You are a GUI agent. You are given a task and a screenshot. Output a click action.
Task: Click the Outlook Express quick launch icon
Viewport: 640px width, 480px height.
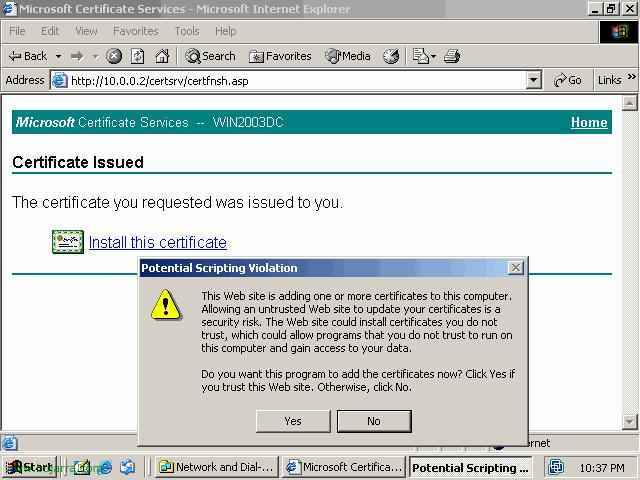[x=128, y=467]
